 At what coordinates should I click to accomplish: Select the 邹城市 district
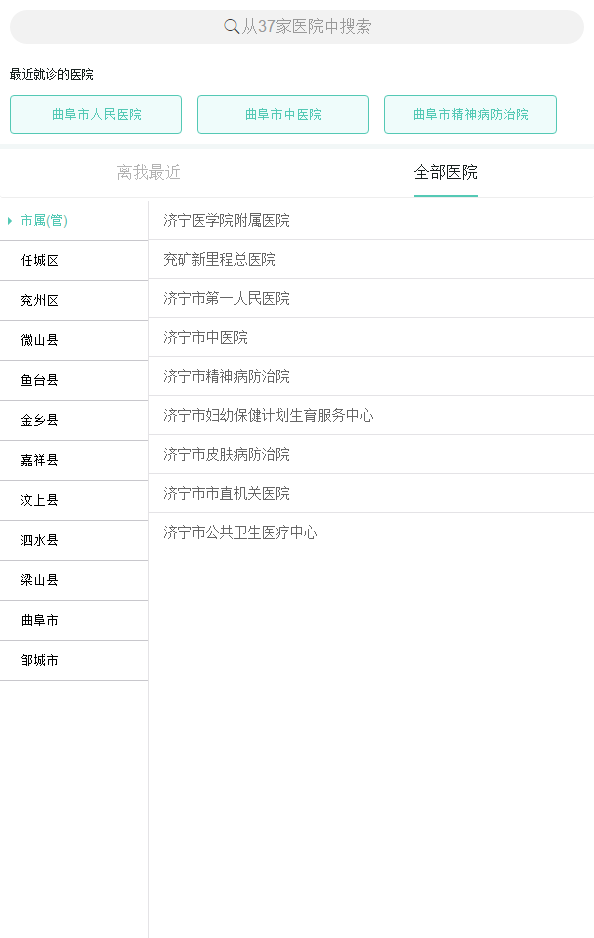click(74, 660)
